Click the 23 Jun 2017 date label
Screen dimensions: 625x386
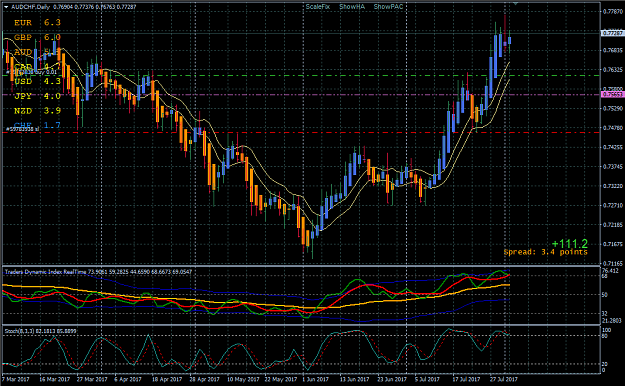pos(392,379)
